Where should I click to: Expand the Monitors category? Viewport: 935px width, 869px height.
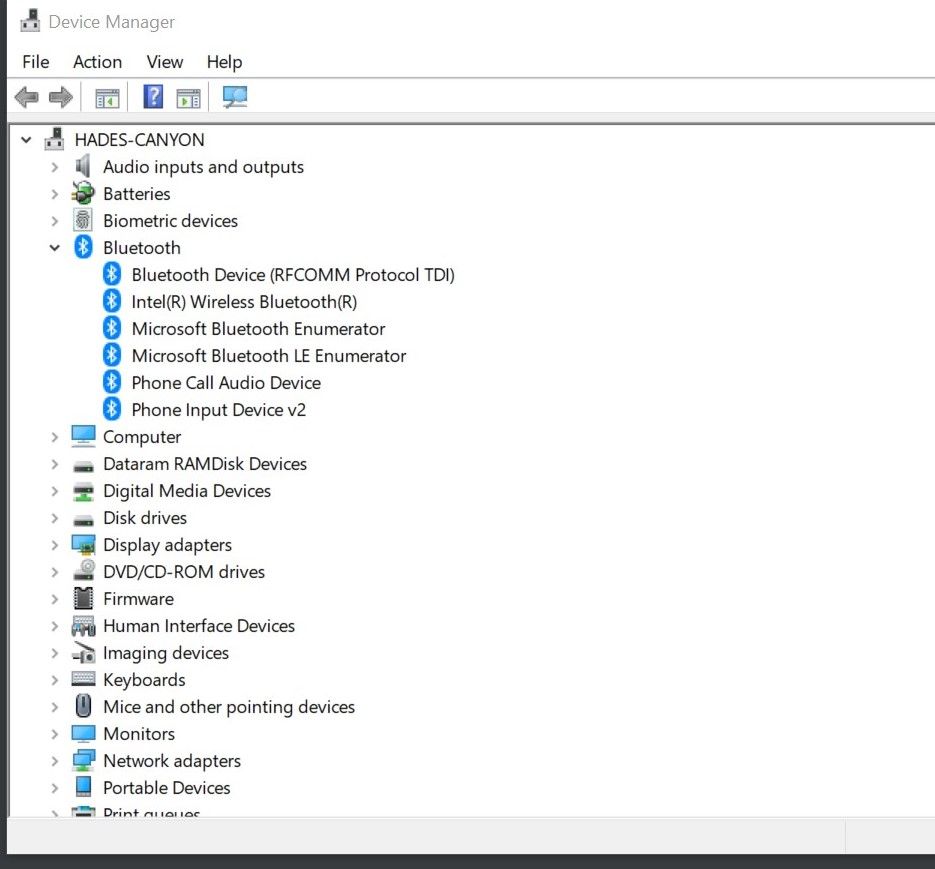(55, 734)
